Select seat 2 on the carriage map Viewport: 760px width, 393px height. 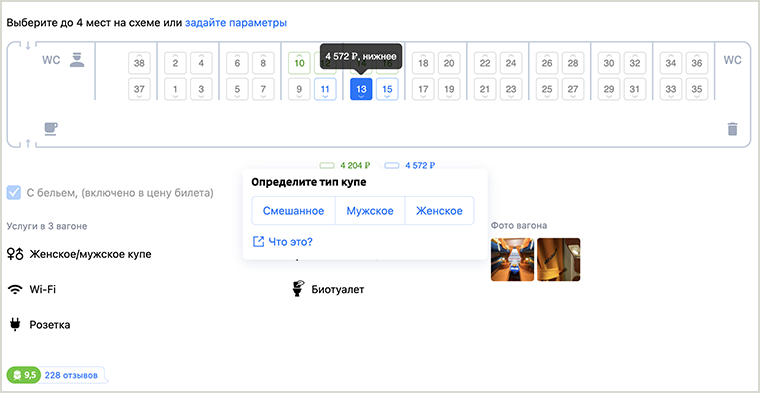(175, 63)
